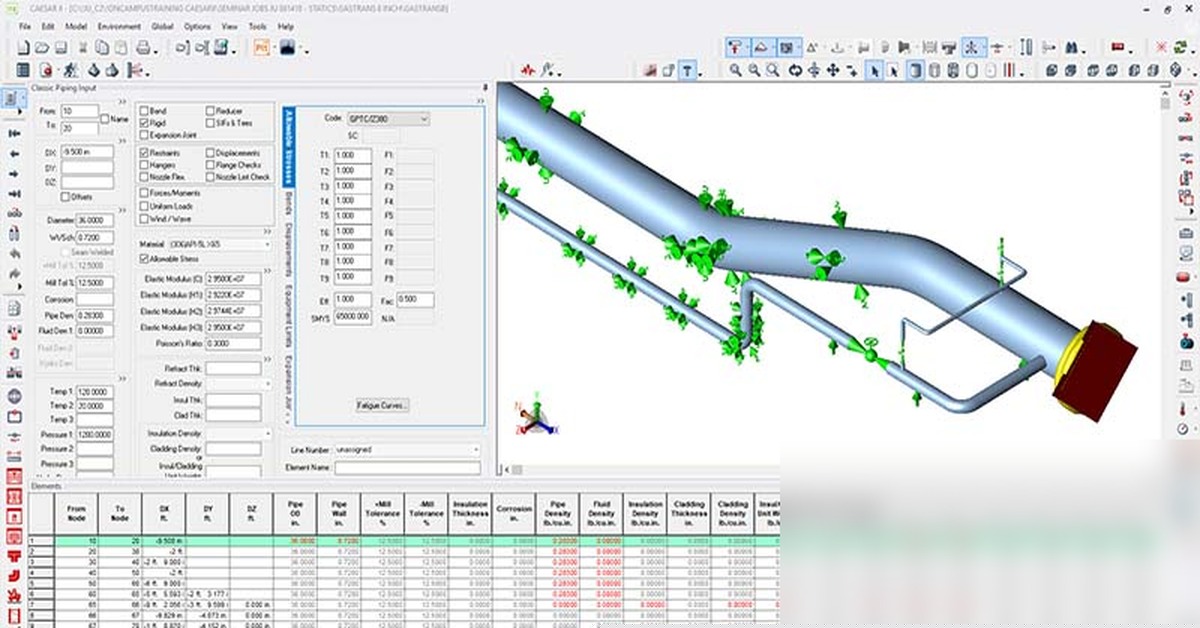Viewport: 1200px width, 628px height.
Task: Open the Line Number dropdown
Action: 473,450
